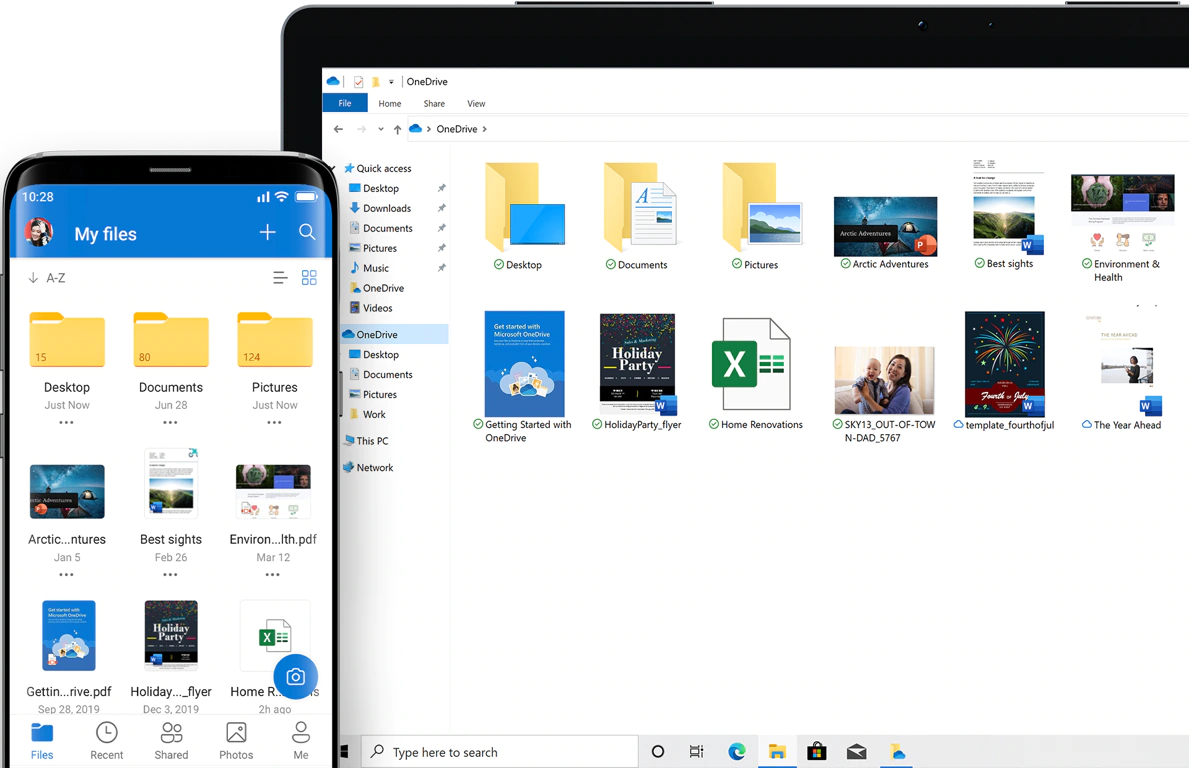
Task: Open the recent locations dropdown arrow
Action: [380, 128]
